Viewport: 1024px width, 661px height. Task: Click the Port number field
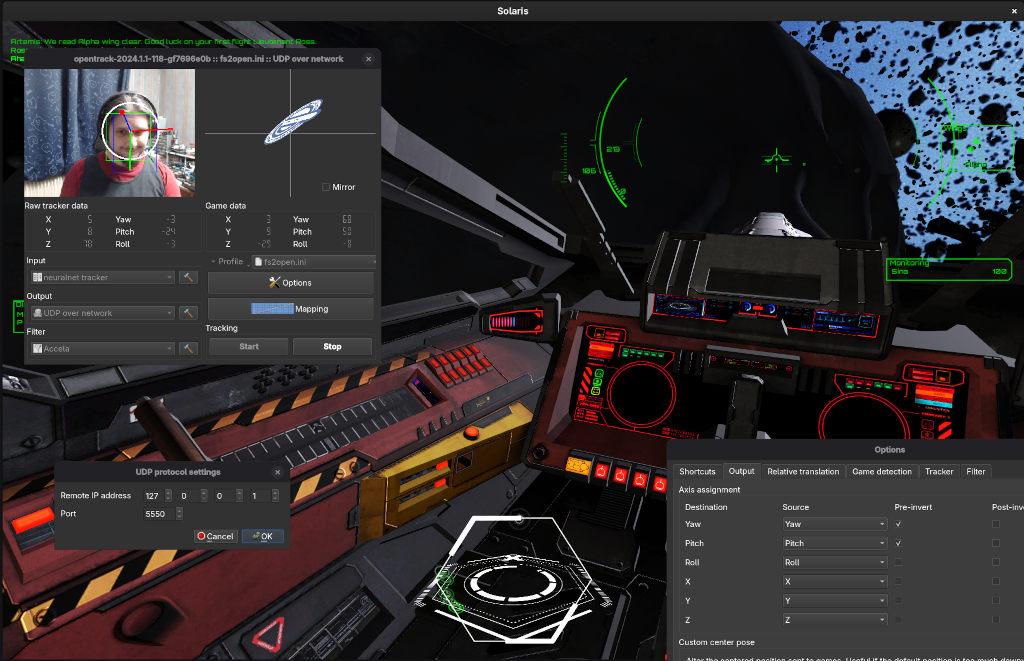pos(158,514)
